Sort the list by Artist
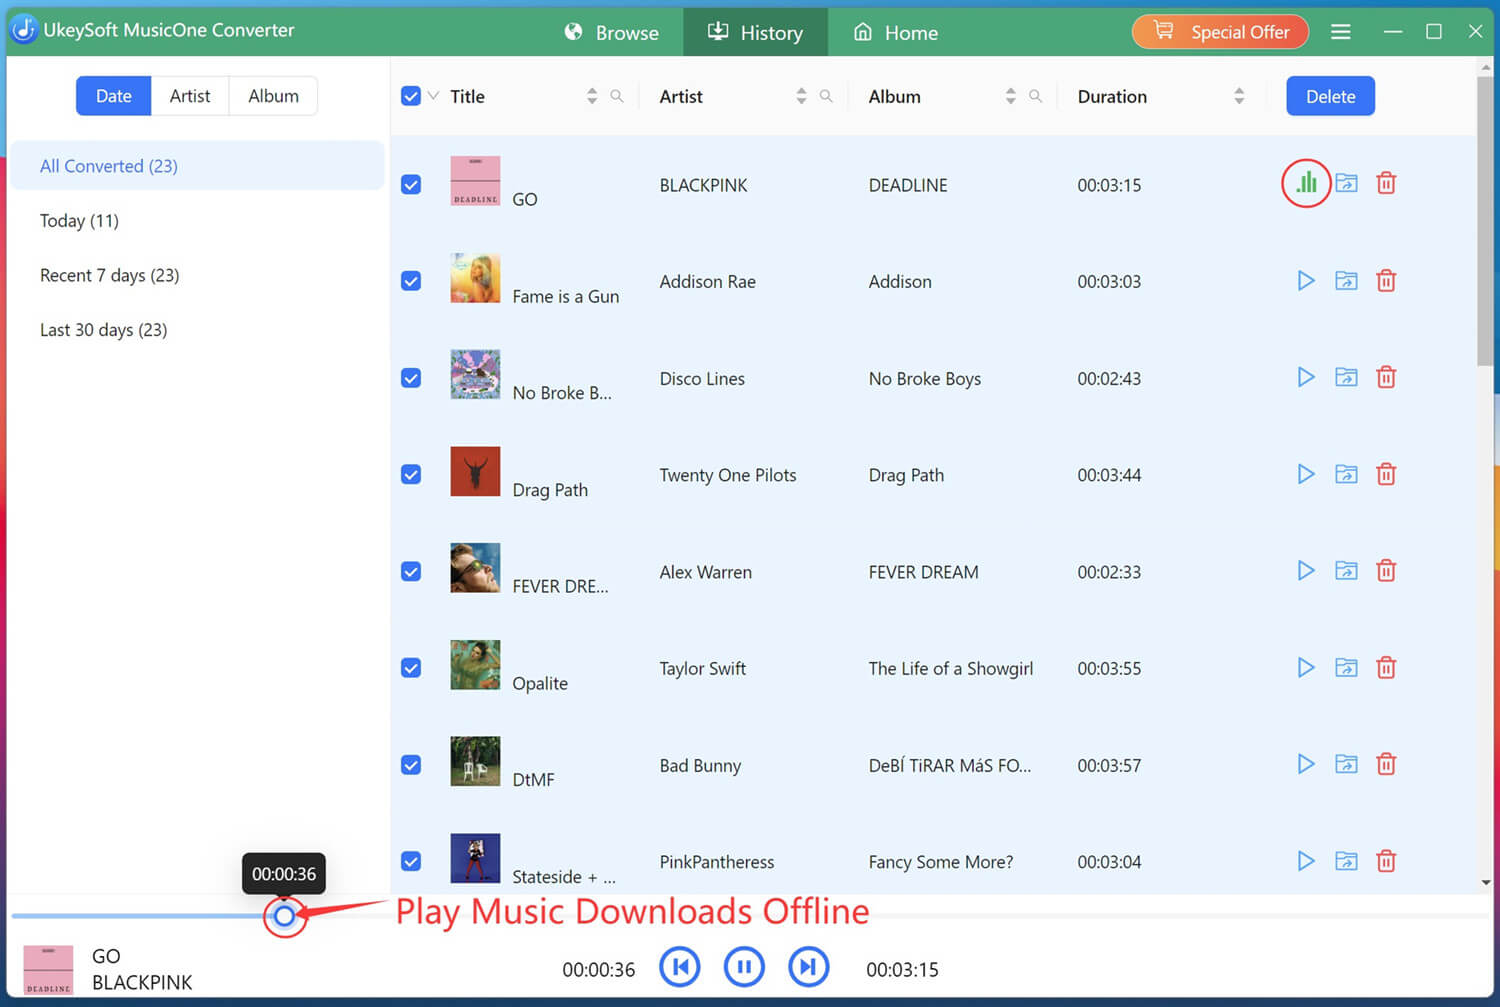 [x=801, y=96]
